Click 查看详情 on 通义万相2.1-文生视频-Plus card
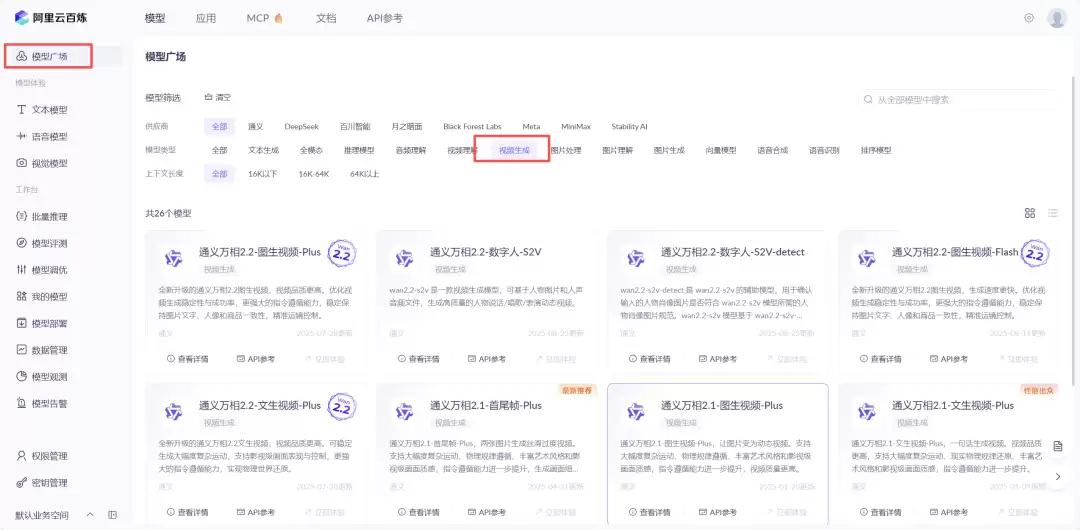 [881, 512]
